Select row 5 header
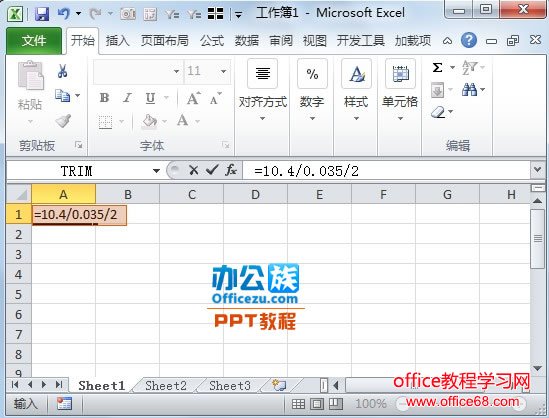 click(x=19, y=294)
